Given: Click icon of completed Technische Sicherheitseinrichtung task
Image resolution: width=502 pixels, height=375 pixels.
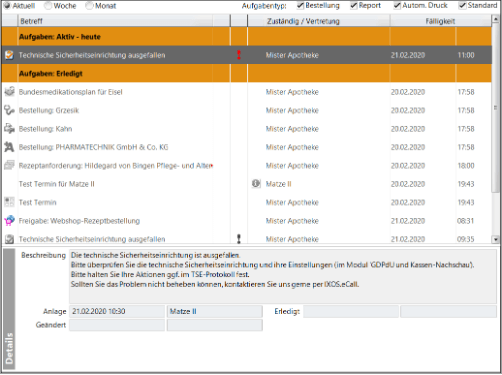Looking at the screenshot, I should click(9, 239).
